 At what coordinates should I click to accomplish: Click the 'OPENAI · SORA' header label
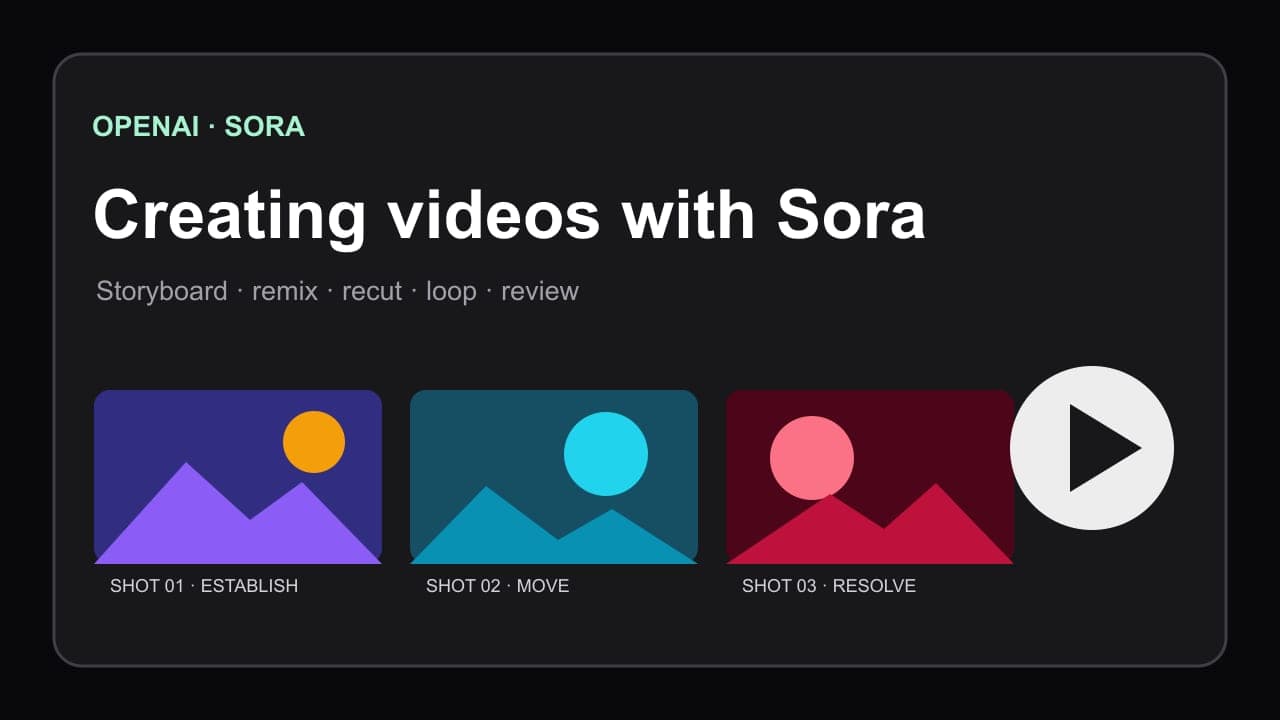click(199, 126)
